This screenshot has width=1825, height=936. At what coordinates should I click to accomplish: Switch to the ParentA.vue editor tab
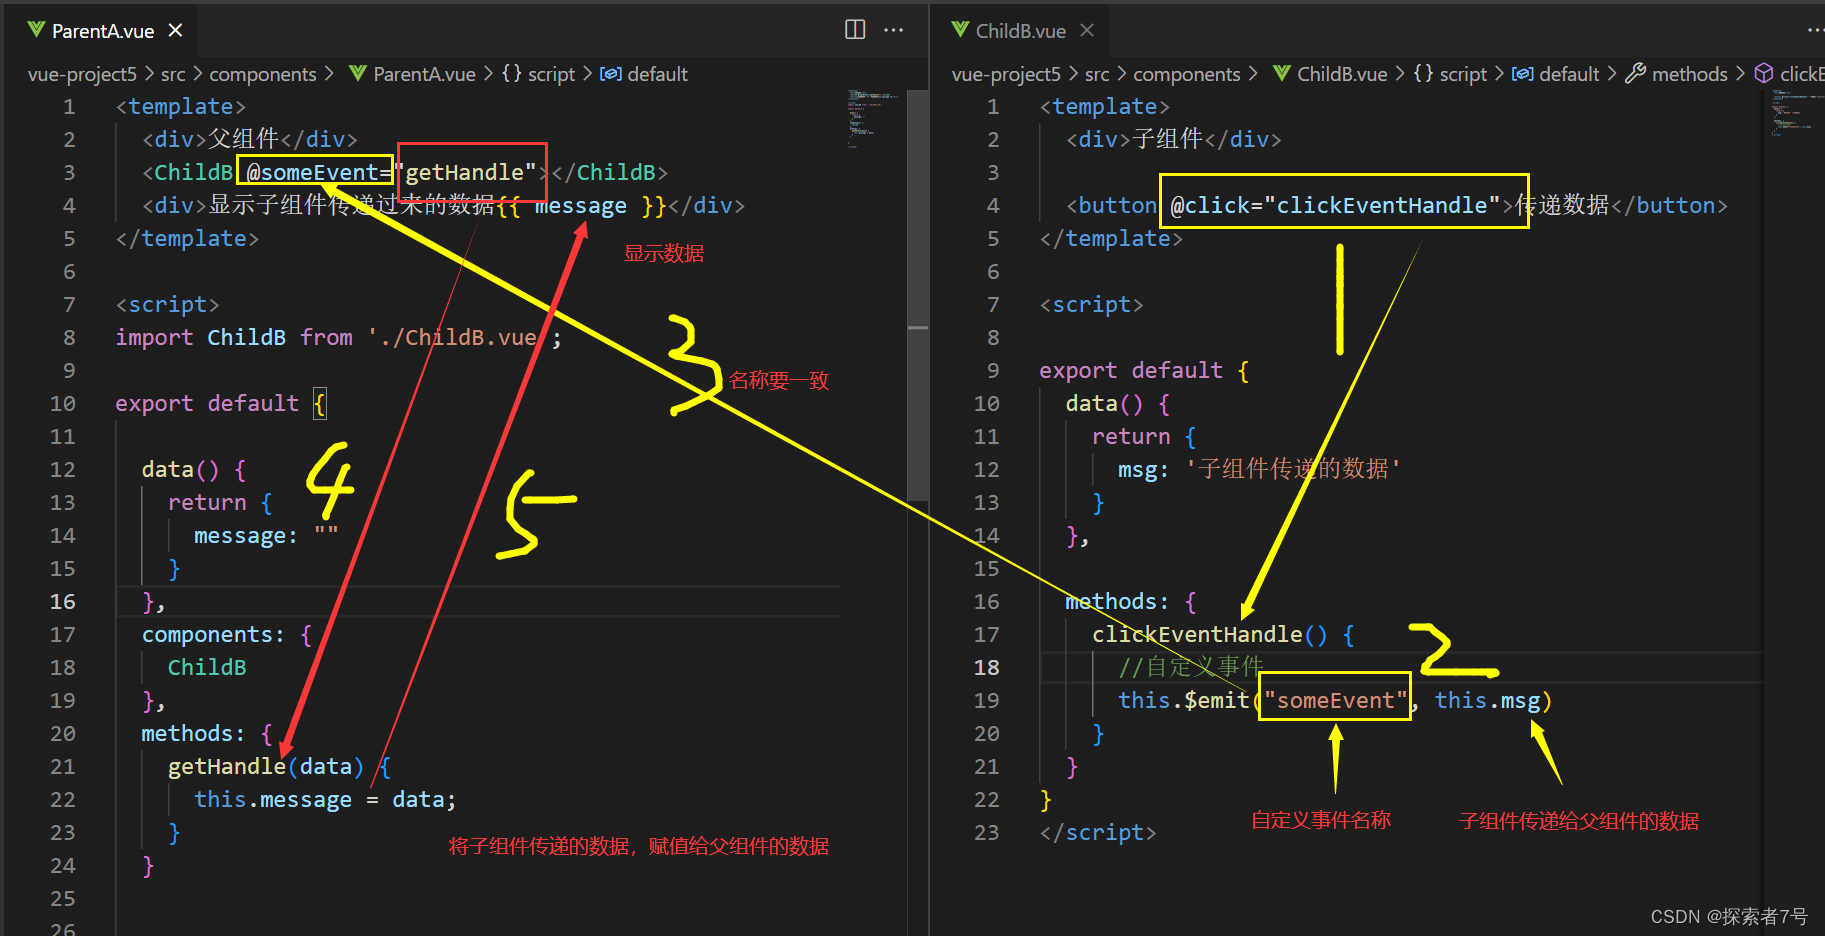click(x=103, y=31)
